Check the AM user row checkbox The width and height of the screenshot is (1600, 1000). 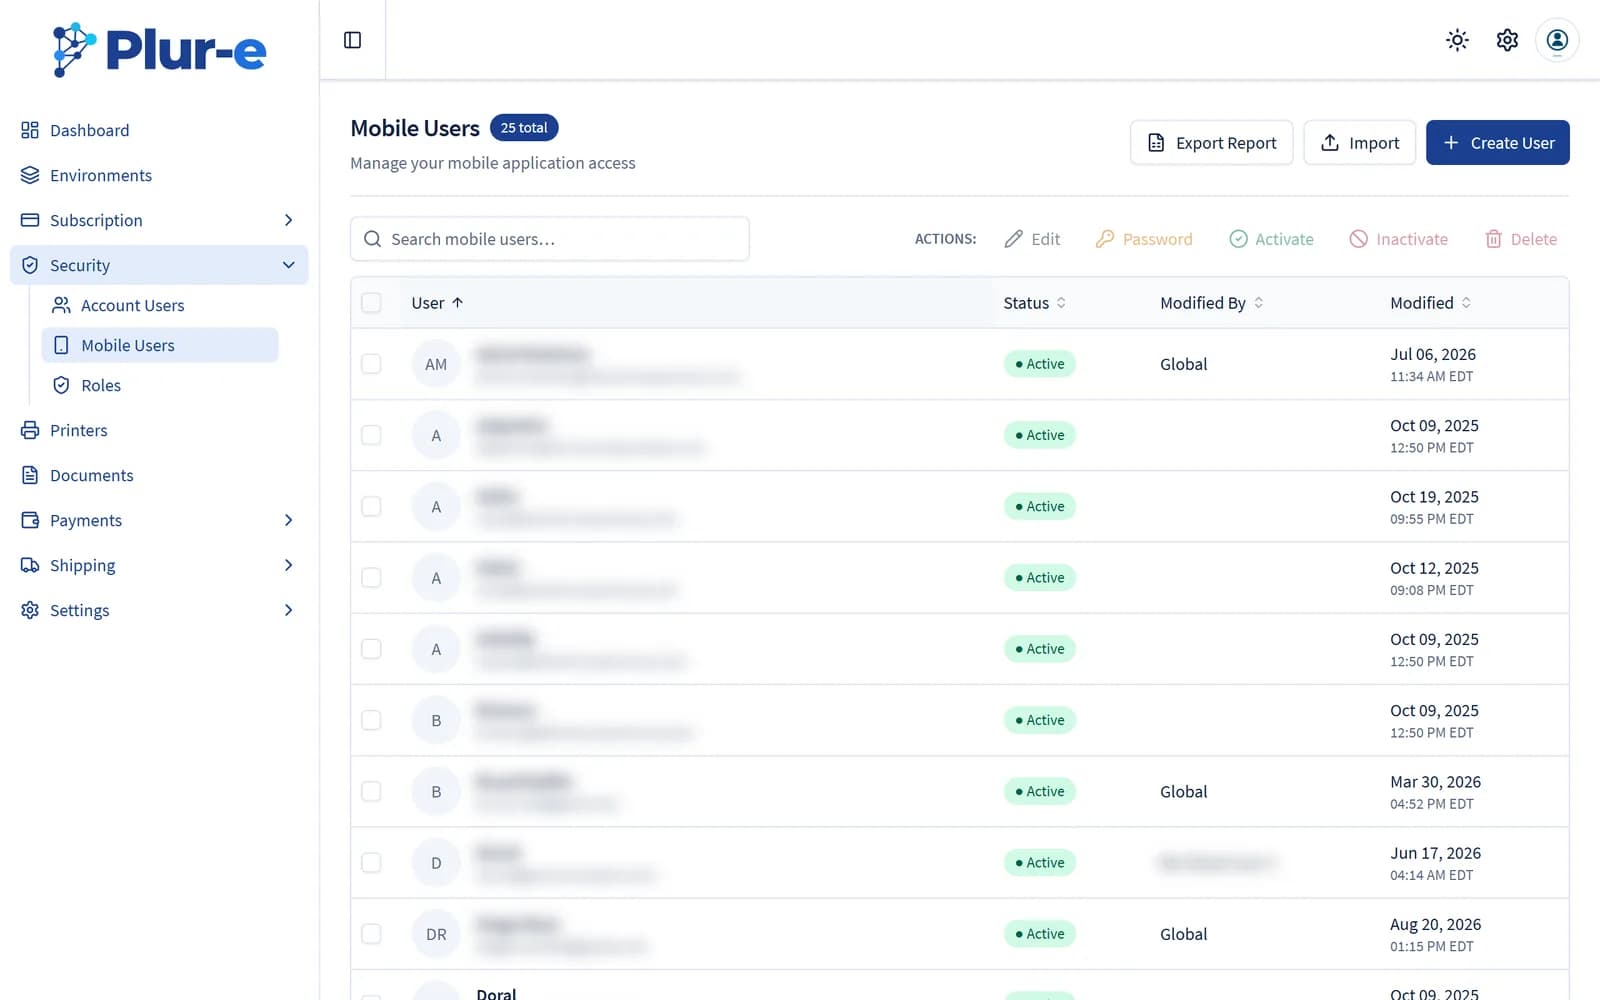pyautogui.click(x=371, y=364)
